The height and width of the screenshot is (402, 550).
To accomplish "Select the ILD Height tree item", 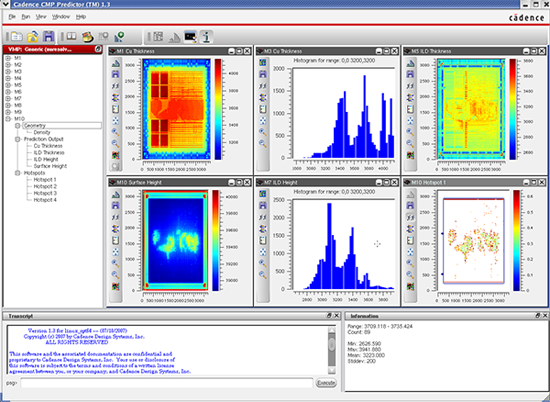I will click(46, 159).
